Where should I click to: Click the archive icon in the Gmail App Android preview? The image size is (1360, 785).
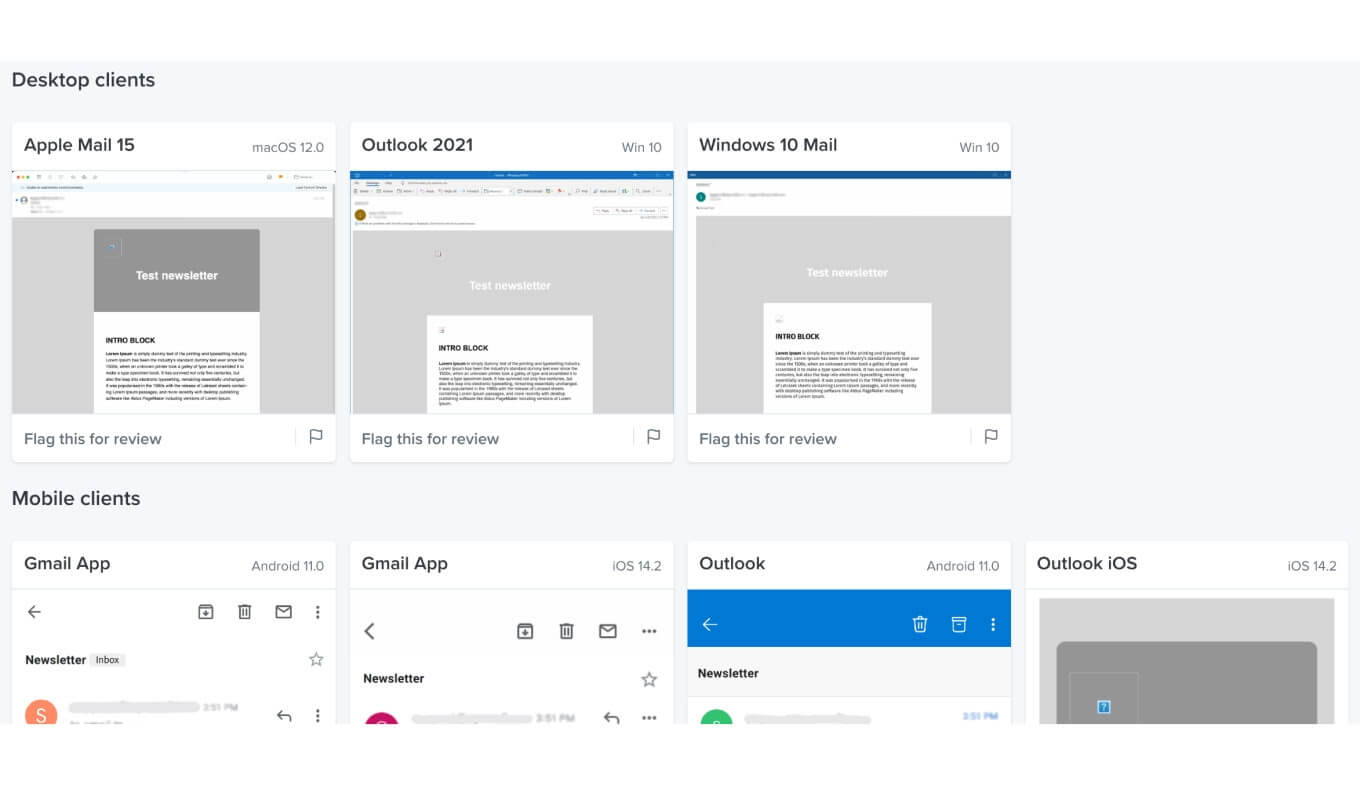click(205, 611)
